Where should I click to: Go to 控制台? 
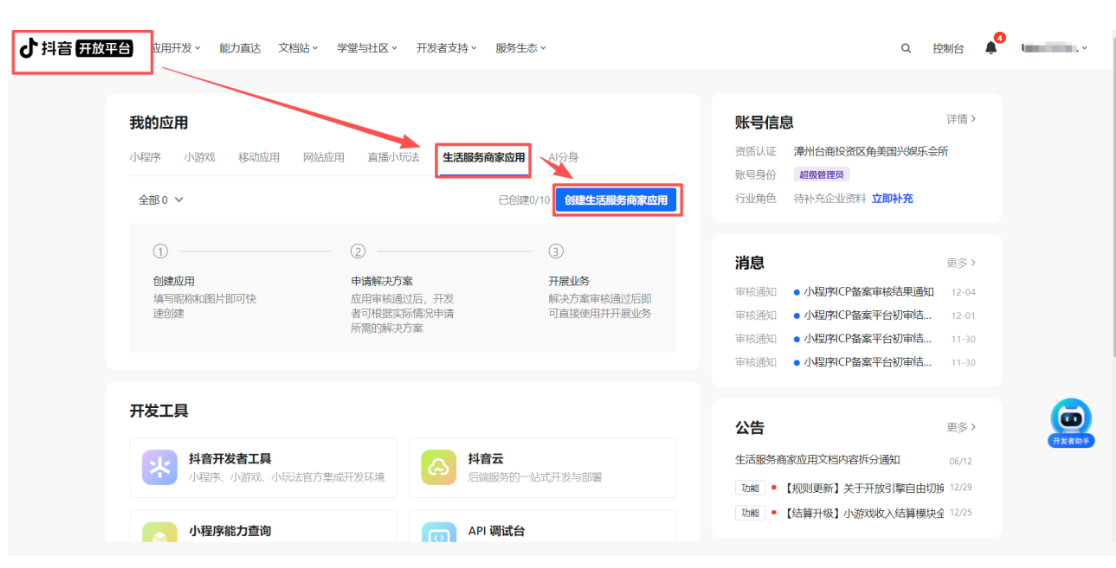(948, 48)
